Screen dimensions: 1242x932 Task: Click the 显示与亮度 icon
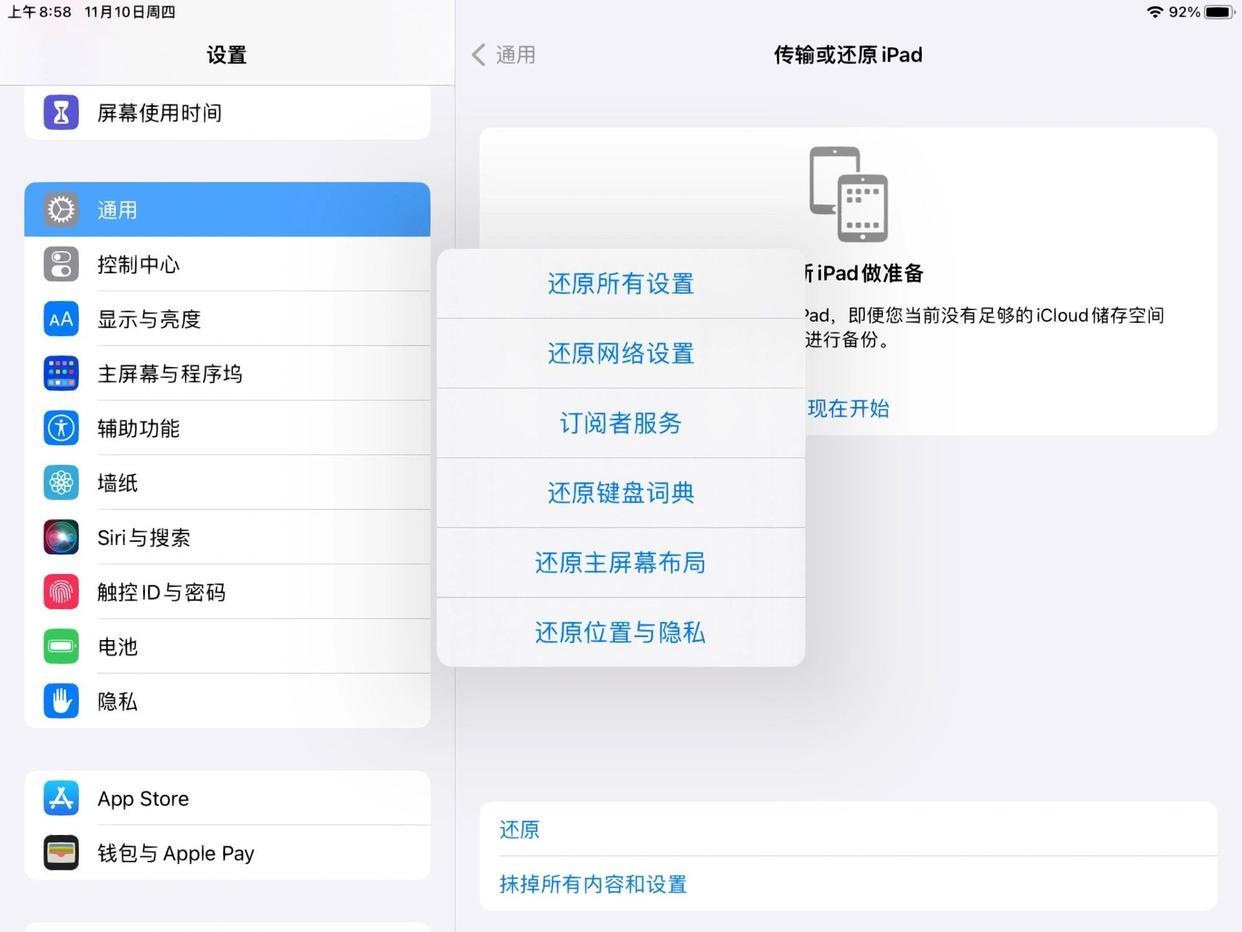(61, 319)
